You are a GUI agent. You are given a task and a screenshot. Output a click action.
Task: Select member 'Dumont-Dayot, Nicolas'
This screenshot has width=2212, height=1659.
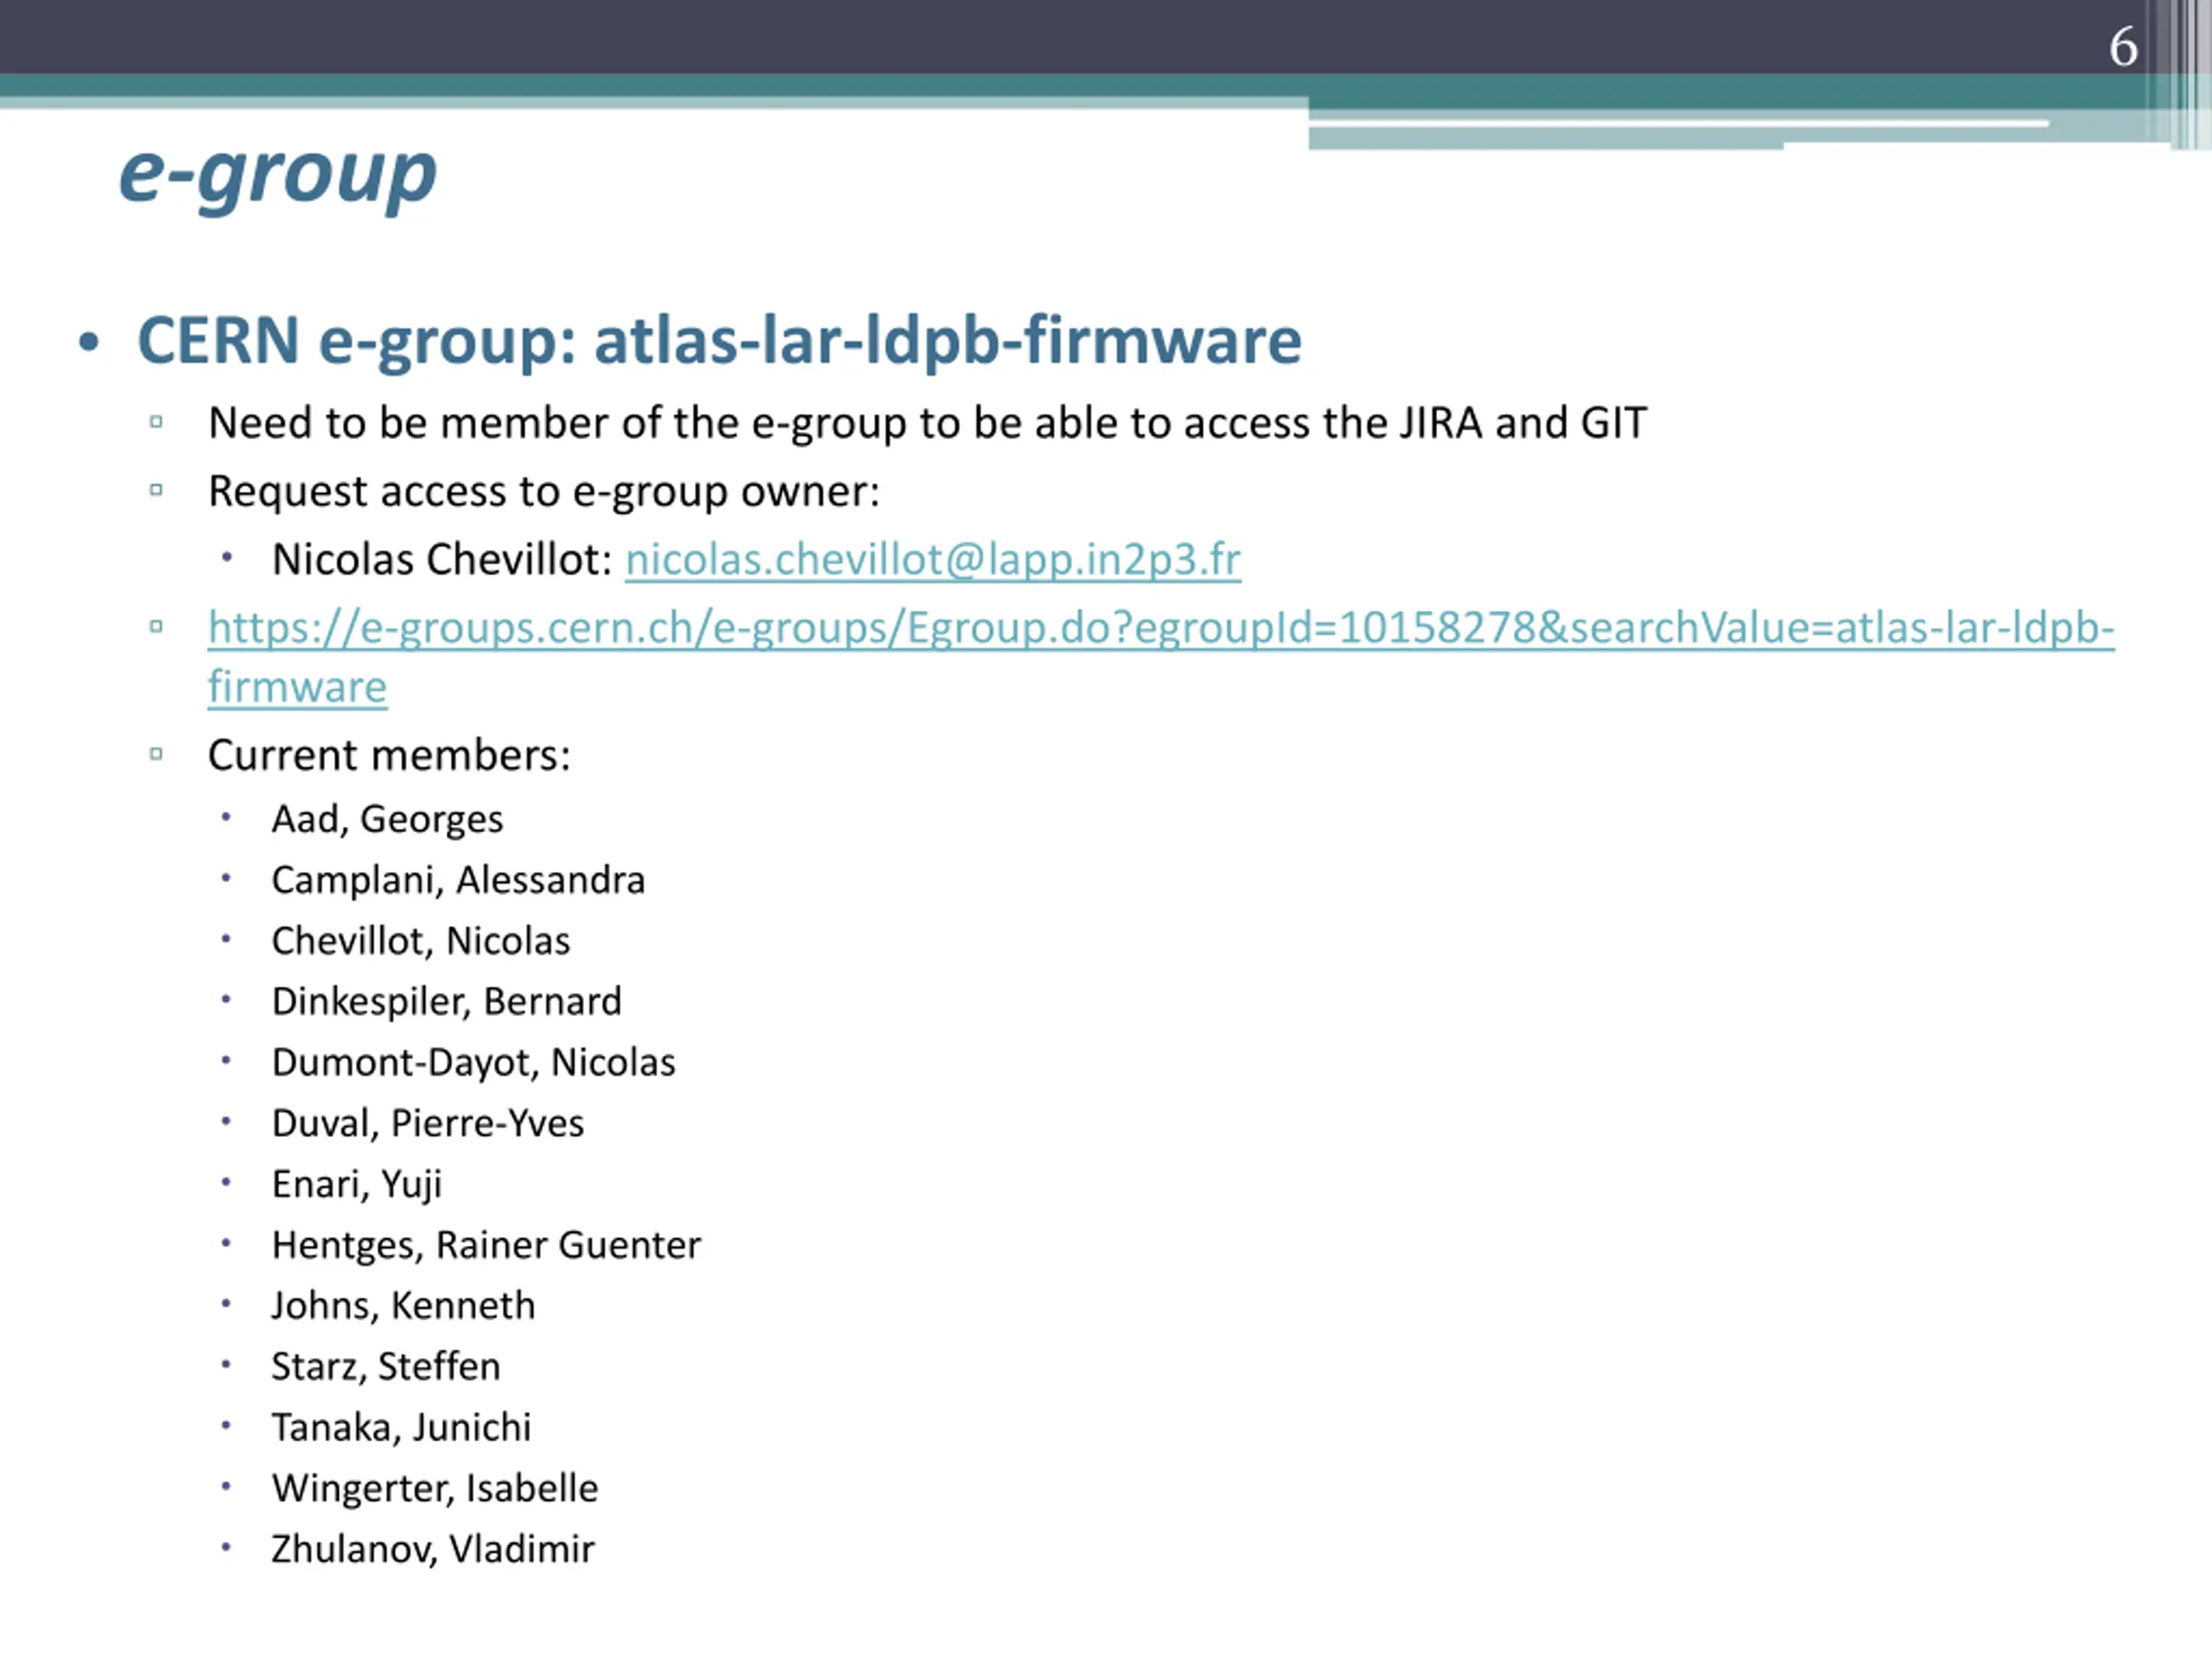(473, 1063)
